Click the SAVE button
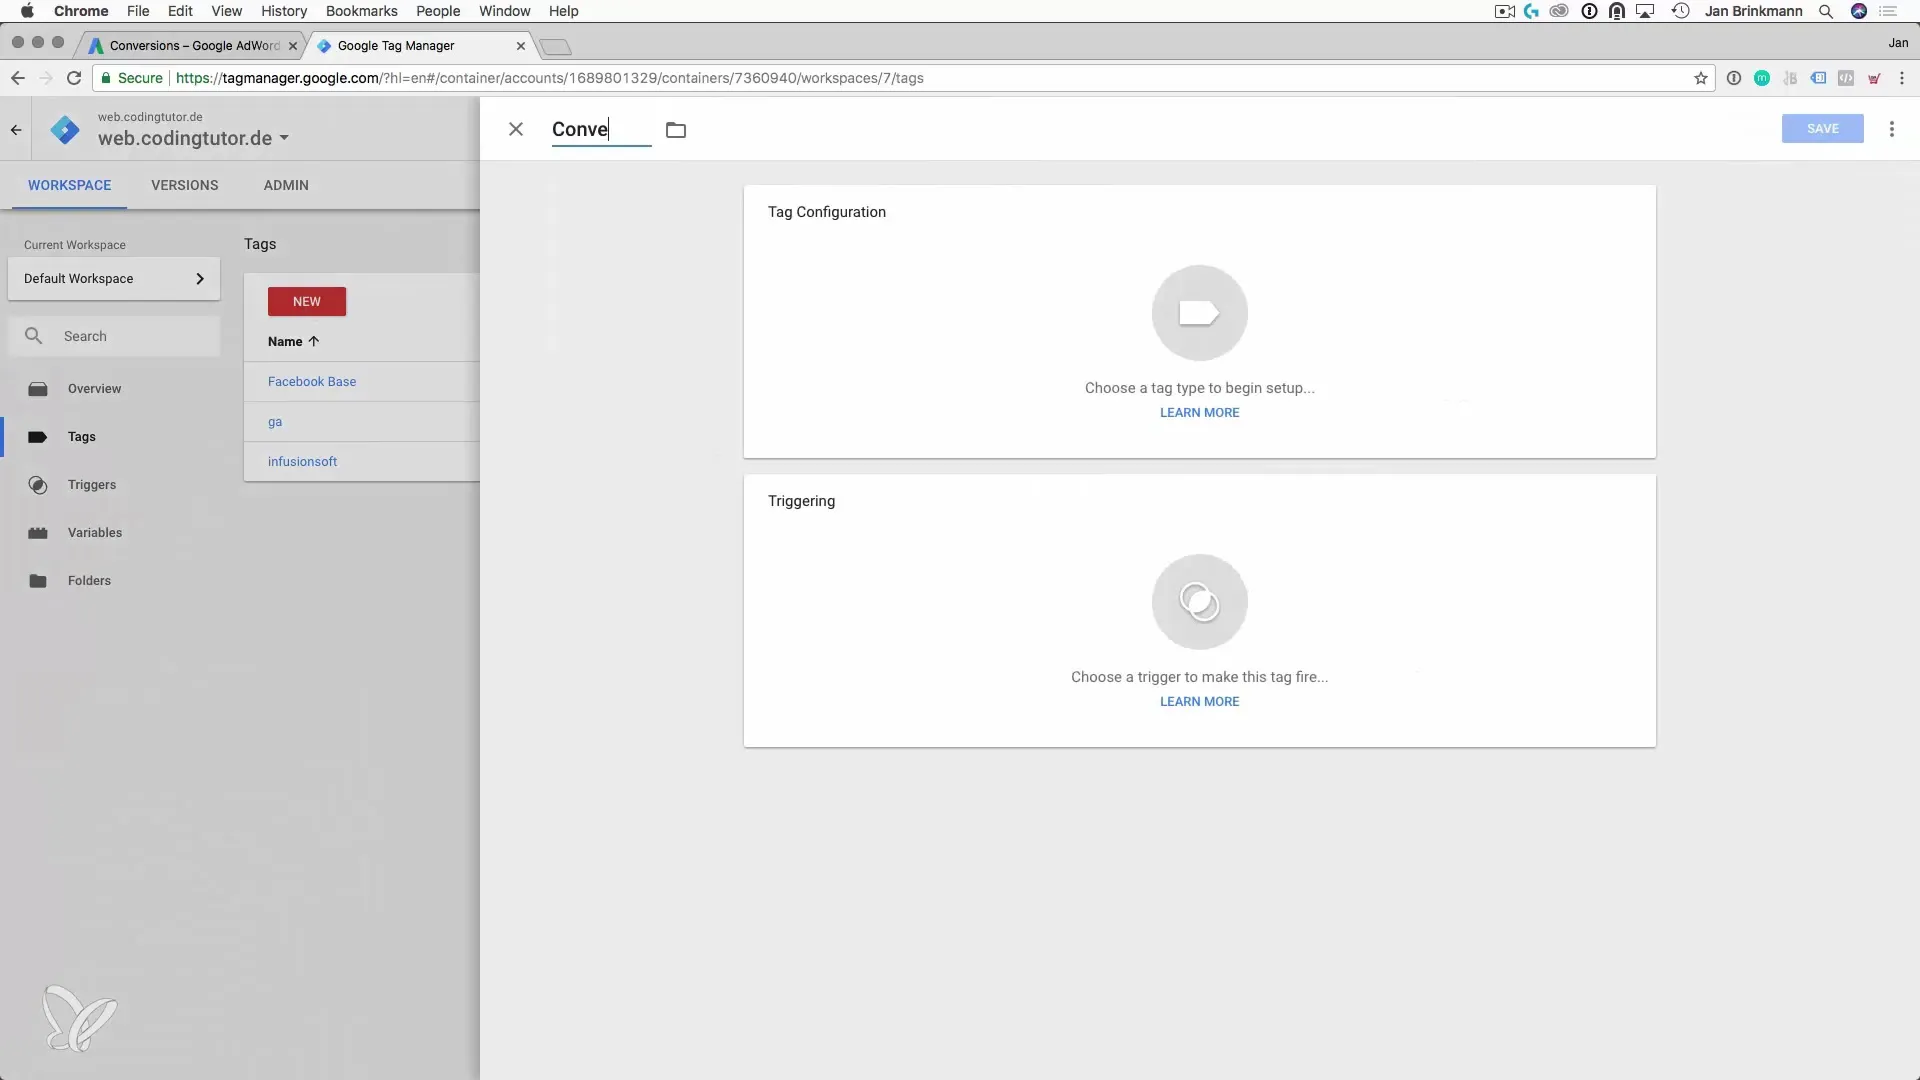Viewport: 1920px width, 1080px height. (1822, 129)
